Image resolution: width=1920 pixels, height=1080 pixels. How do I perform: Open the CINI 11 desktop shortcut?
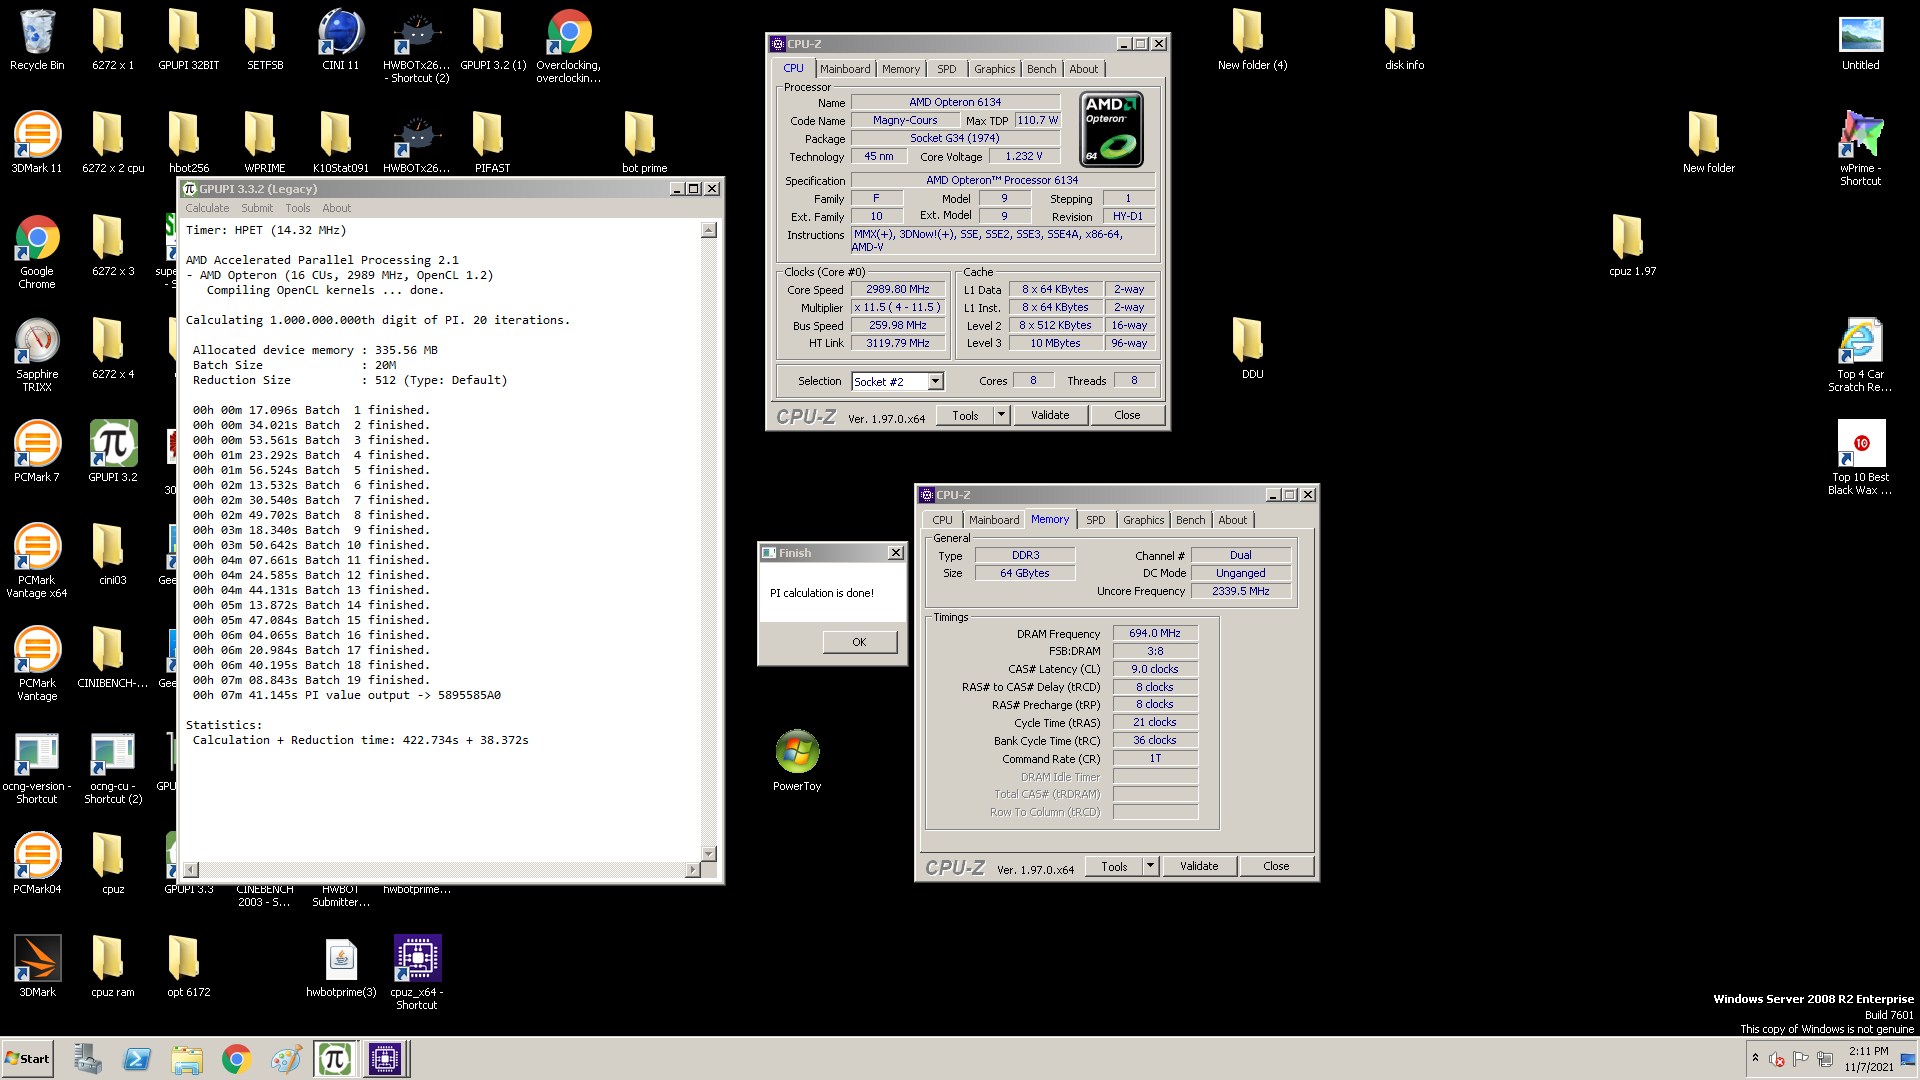coord(340,40)
